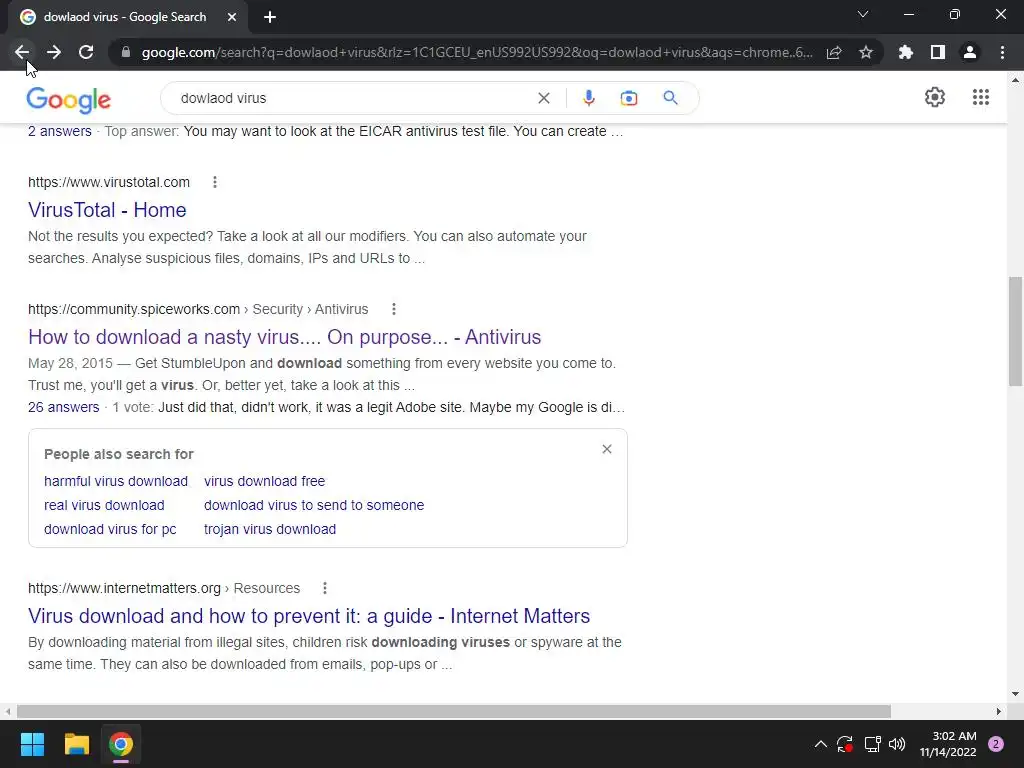The height and width of the screenshot is (768, 1024).
Task: Click the browser forward arrow
Action: [54, 52]
